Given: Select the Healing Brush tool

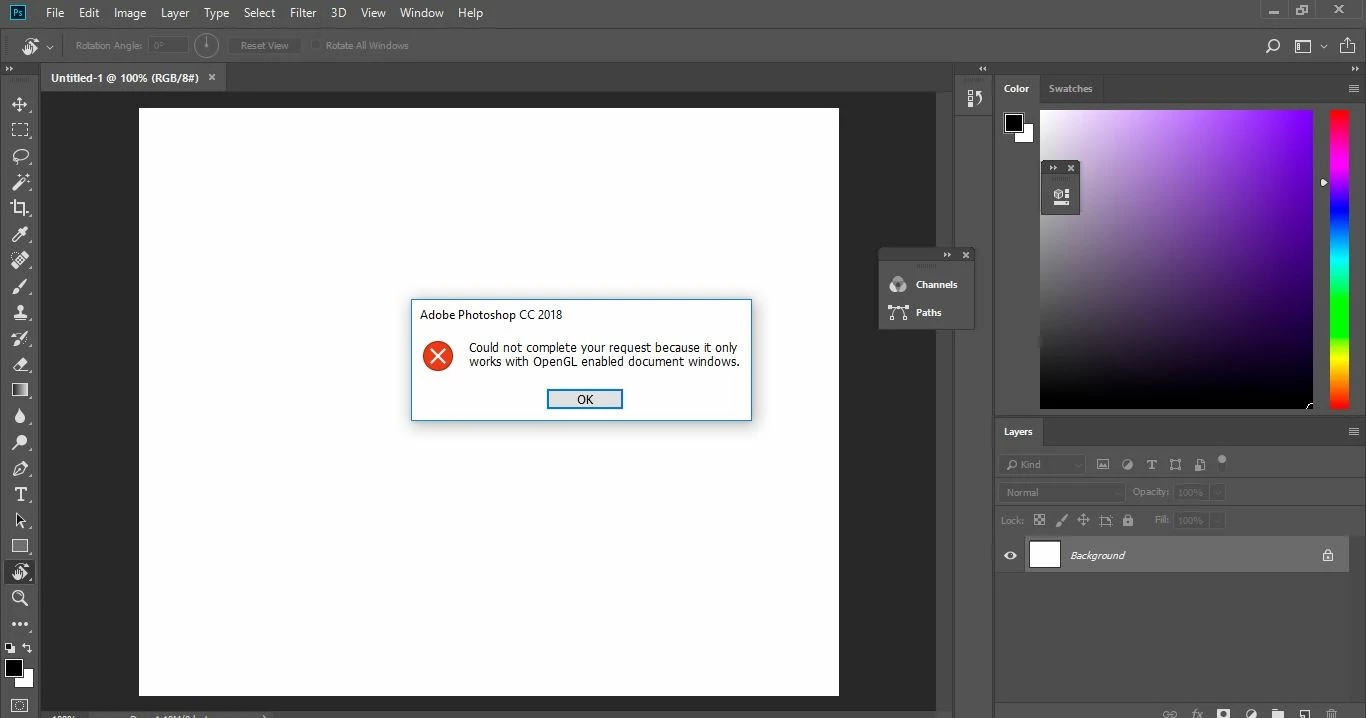Looking at the screenshot, I should (20, 260).
